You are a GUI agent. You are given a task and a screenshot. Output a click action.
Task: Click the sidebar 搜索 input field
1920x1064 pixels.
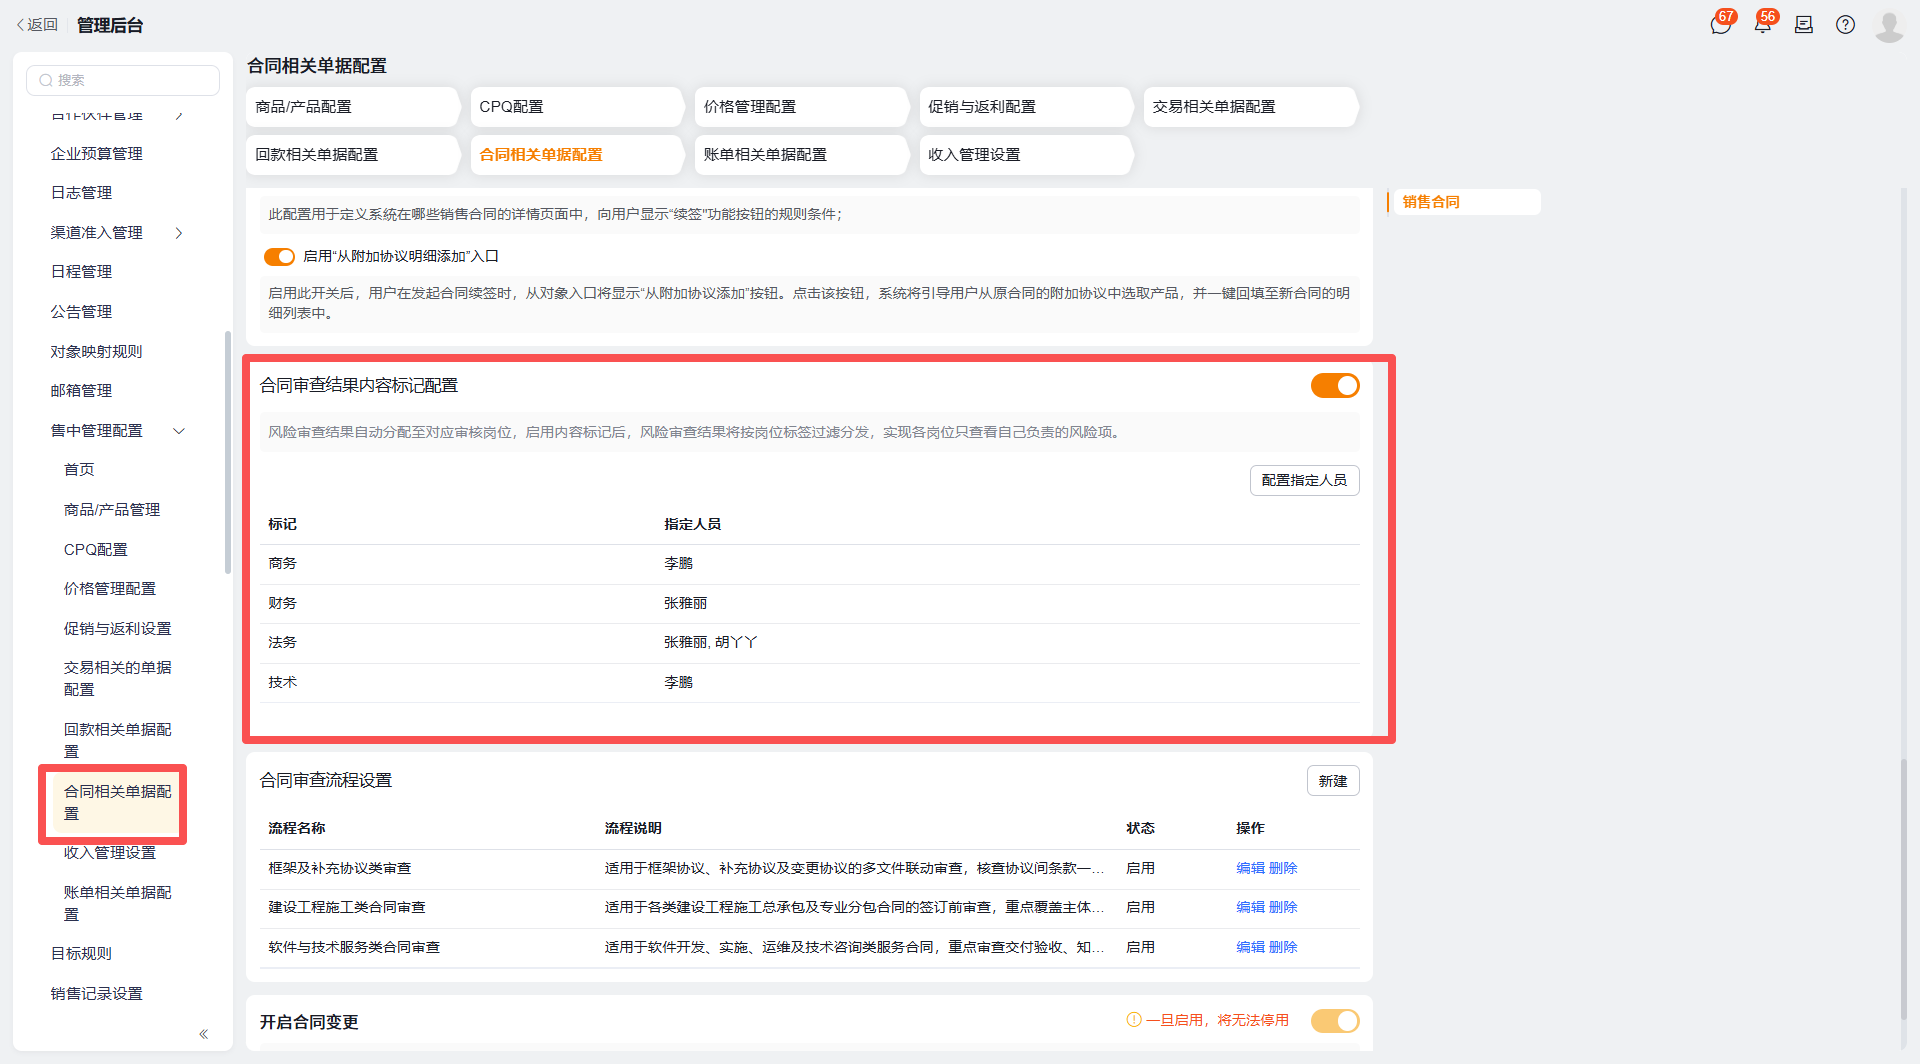click(123, 80)
